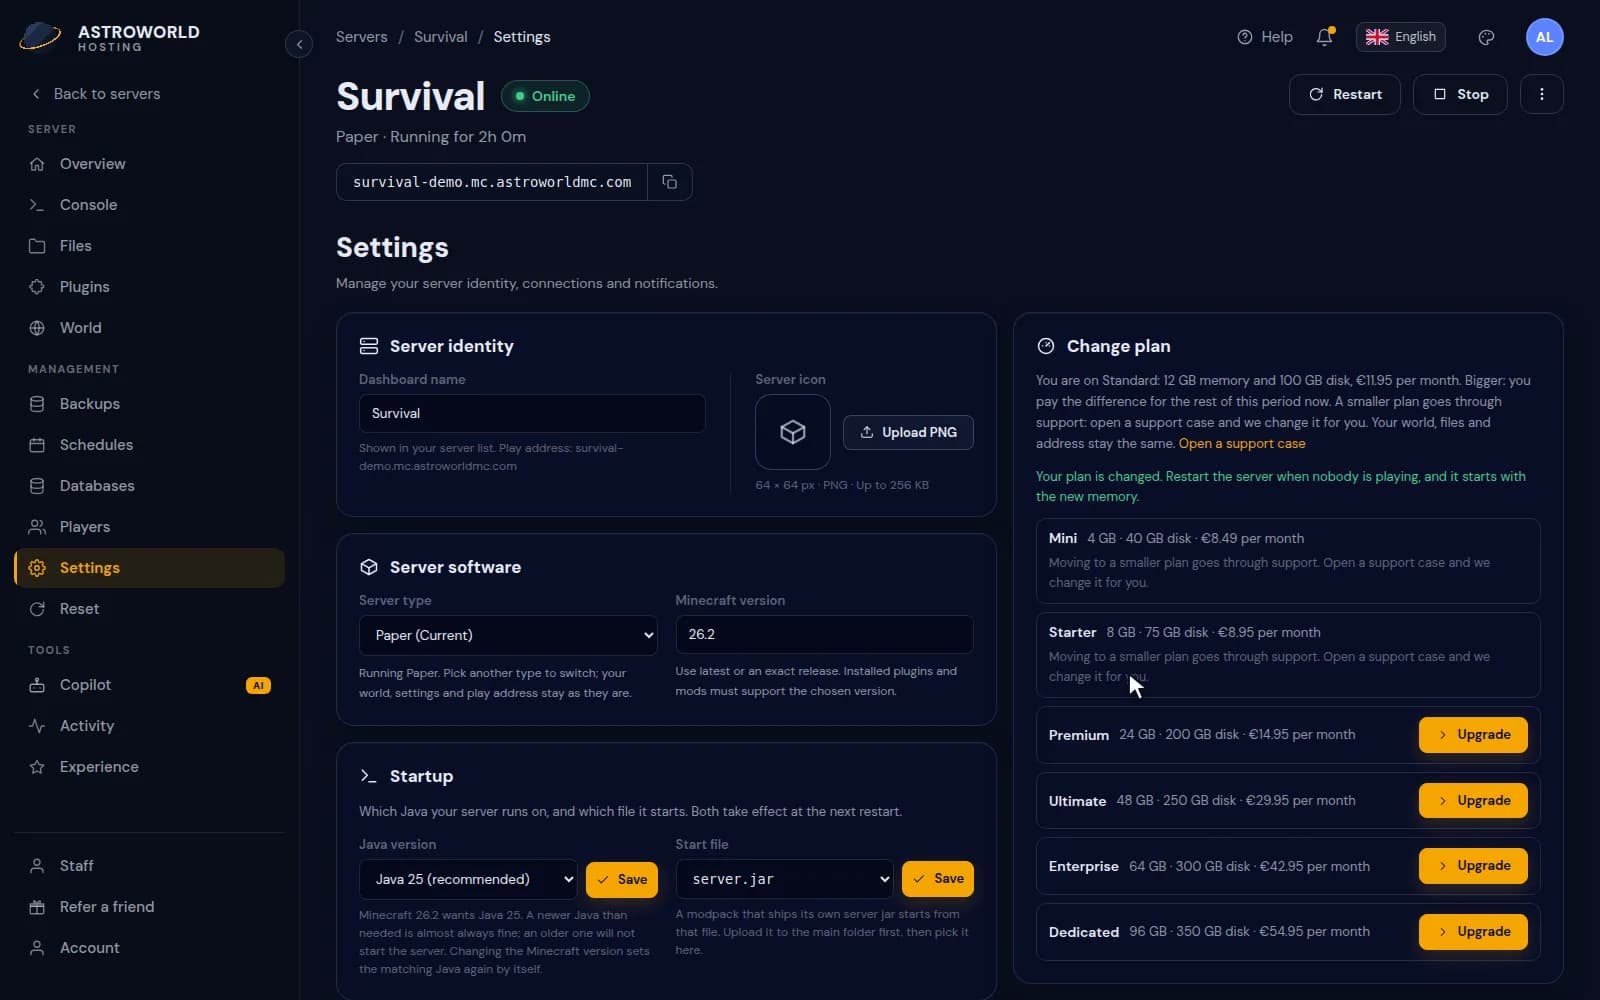Image resolution: width=1600 pixels, height=1000 pixels.
Task: Open Activity in the sidebar
Action: pos(150,726)
